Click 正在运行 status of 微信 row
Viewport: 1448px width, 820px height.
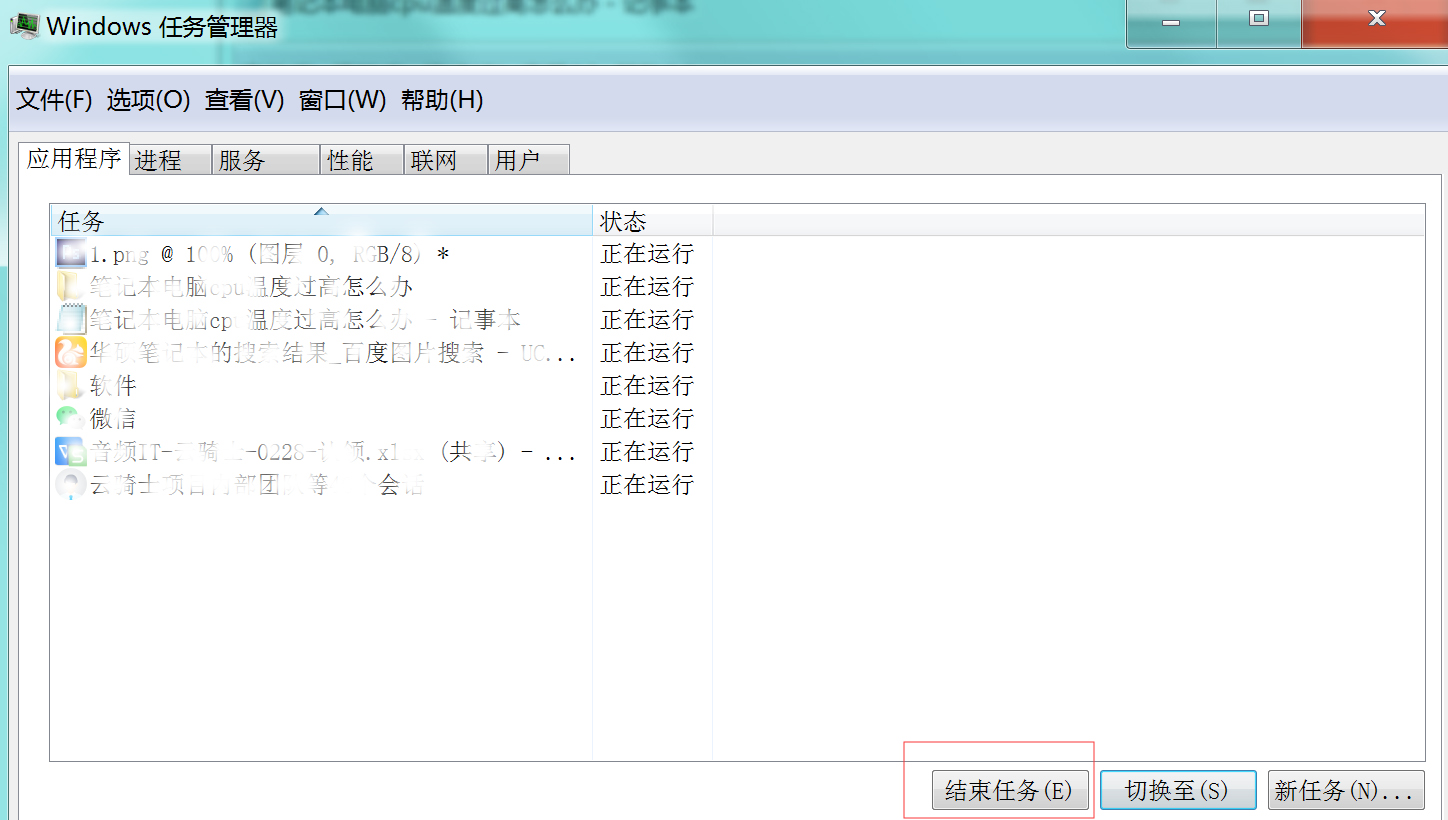647,418
